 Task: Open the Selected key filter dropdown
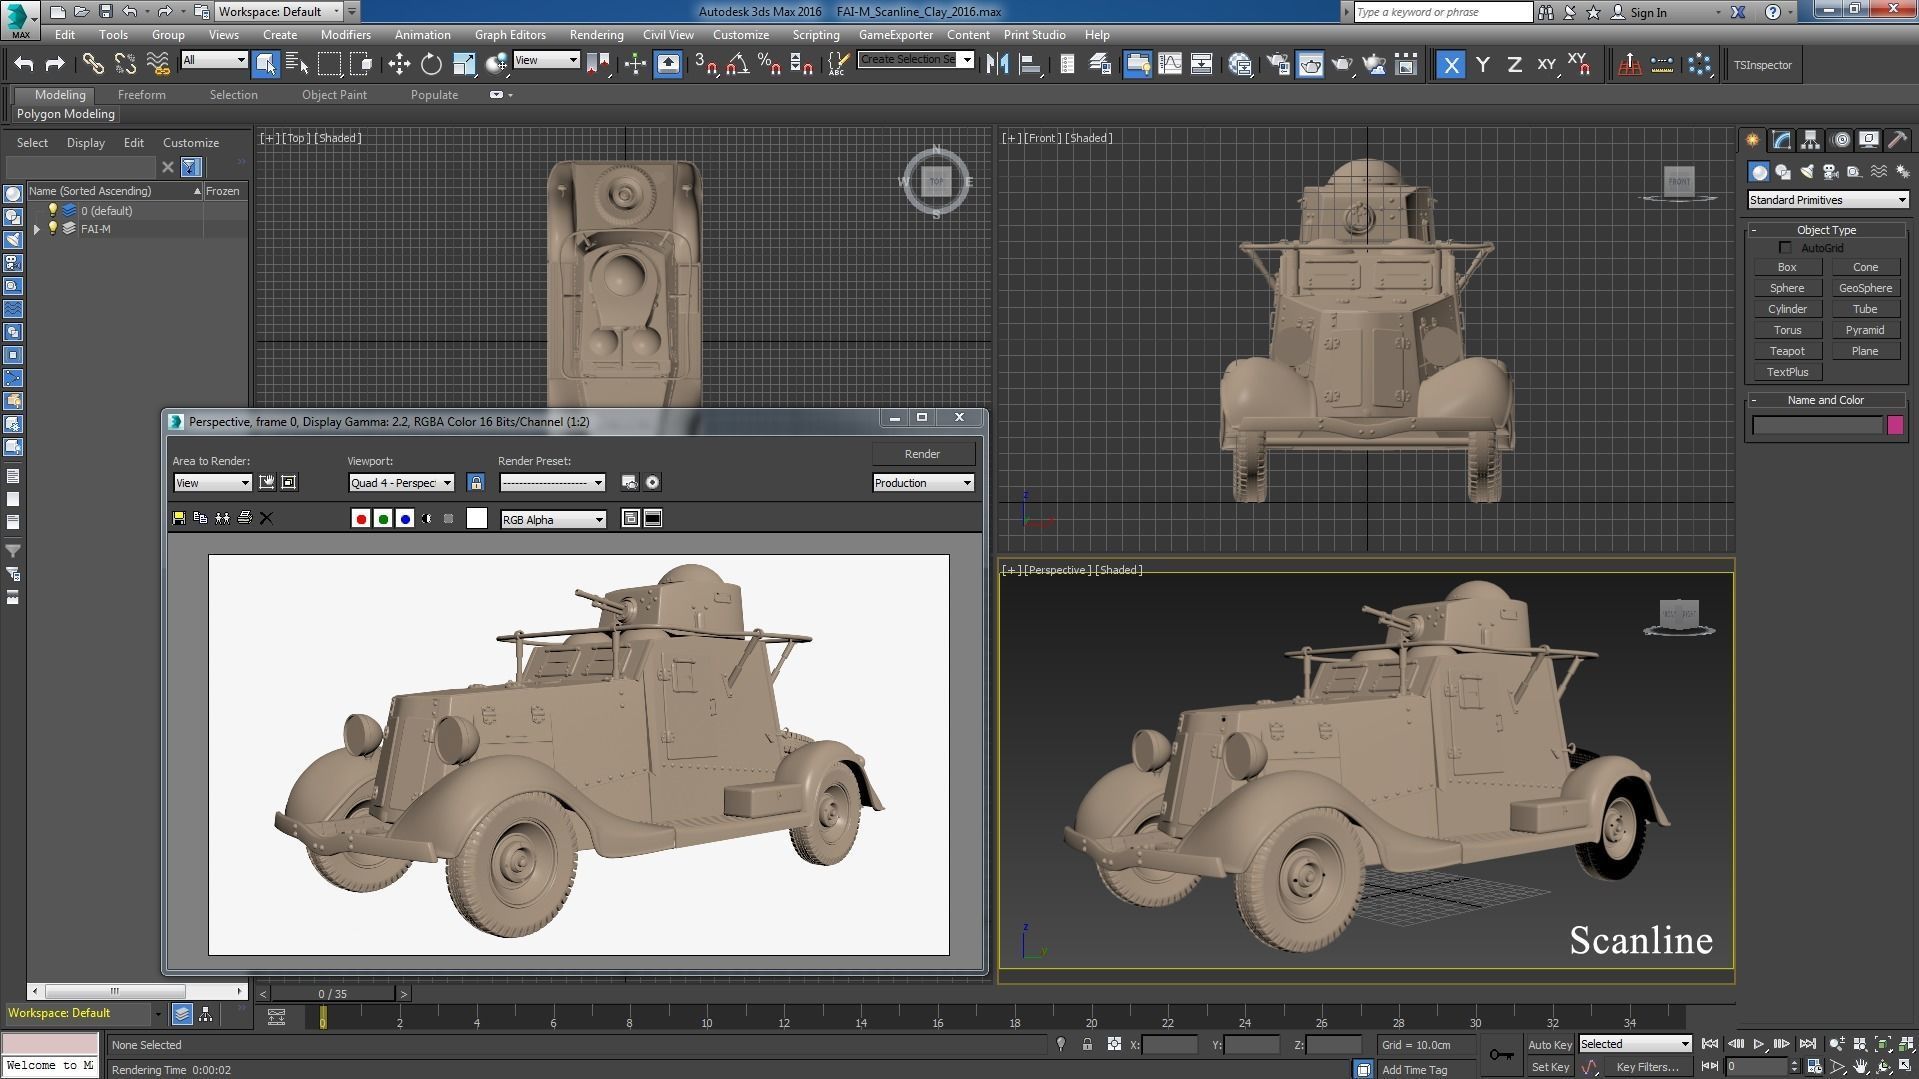click(x=1635, y=1044)
